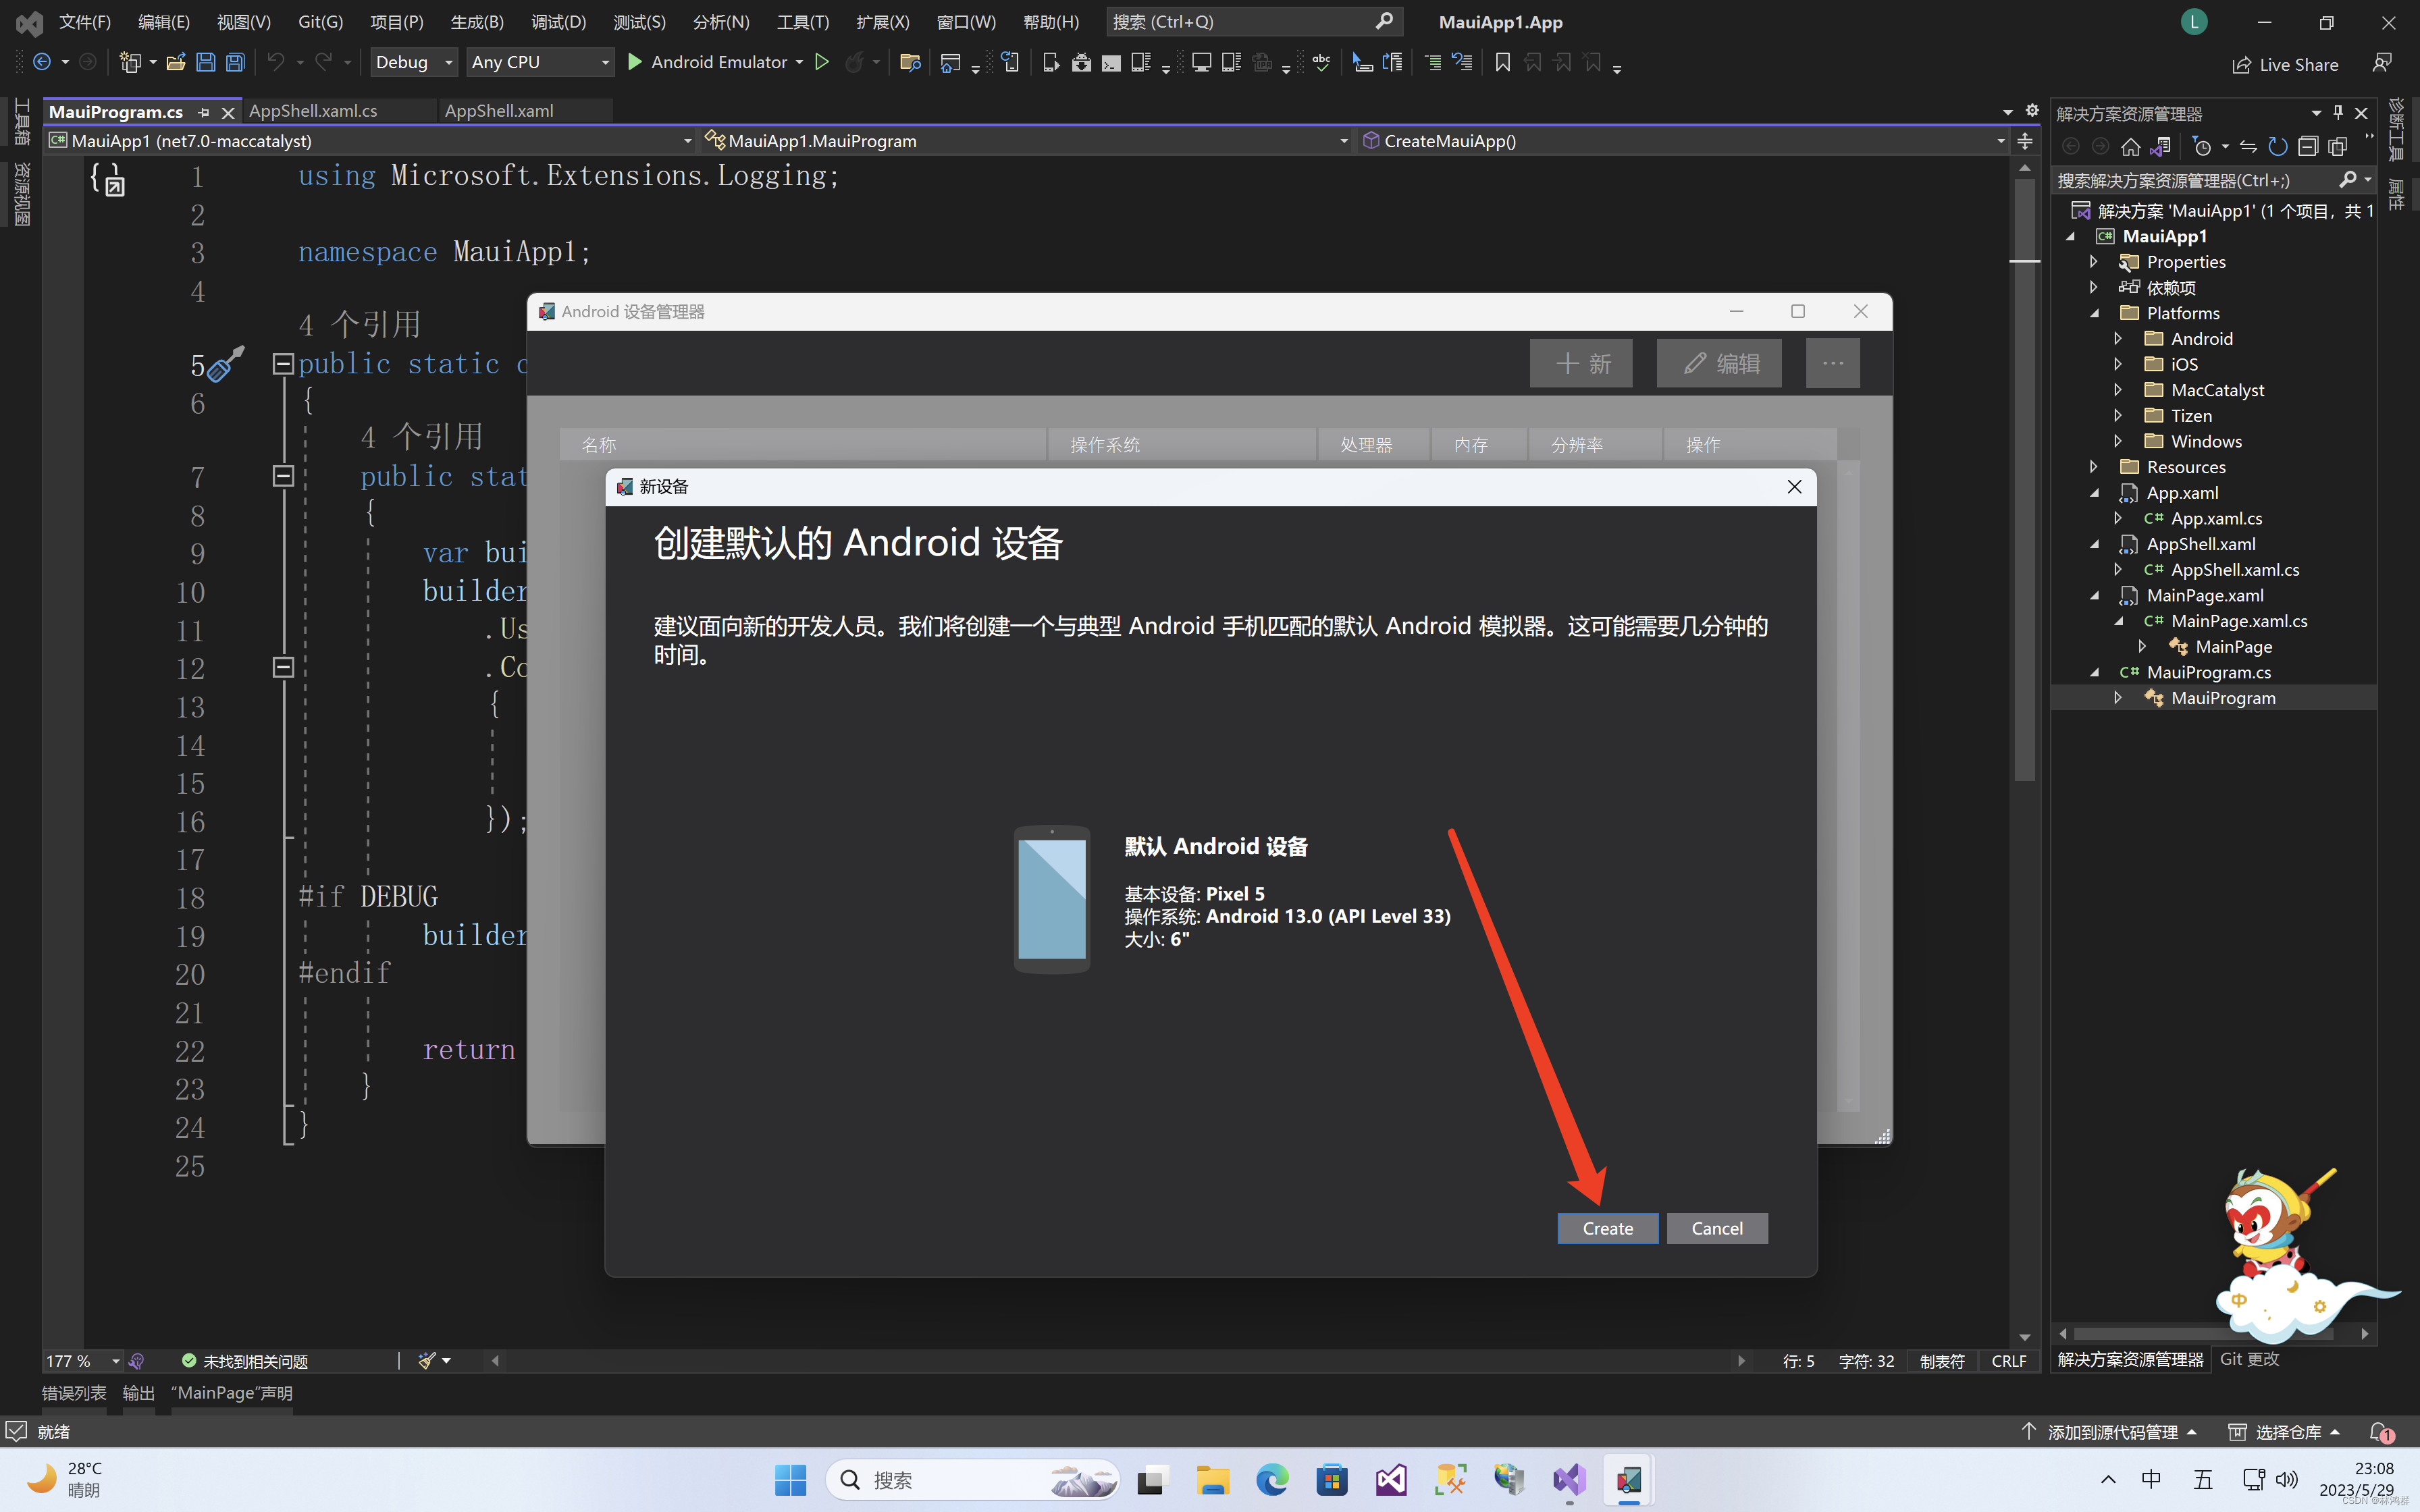Click Collapse All icon in Solution Explorer
Image resolution: width=2420 pixels, height=1512 pixels.
pyautogui.click(x=2307, y=147)
